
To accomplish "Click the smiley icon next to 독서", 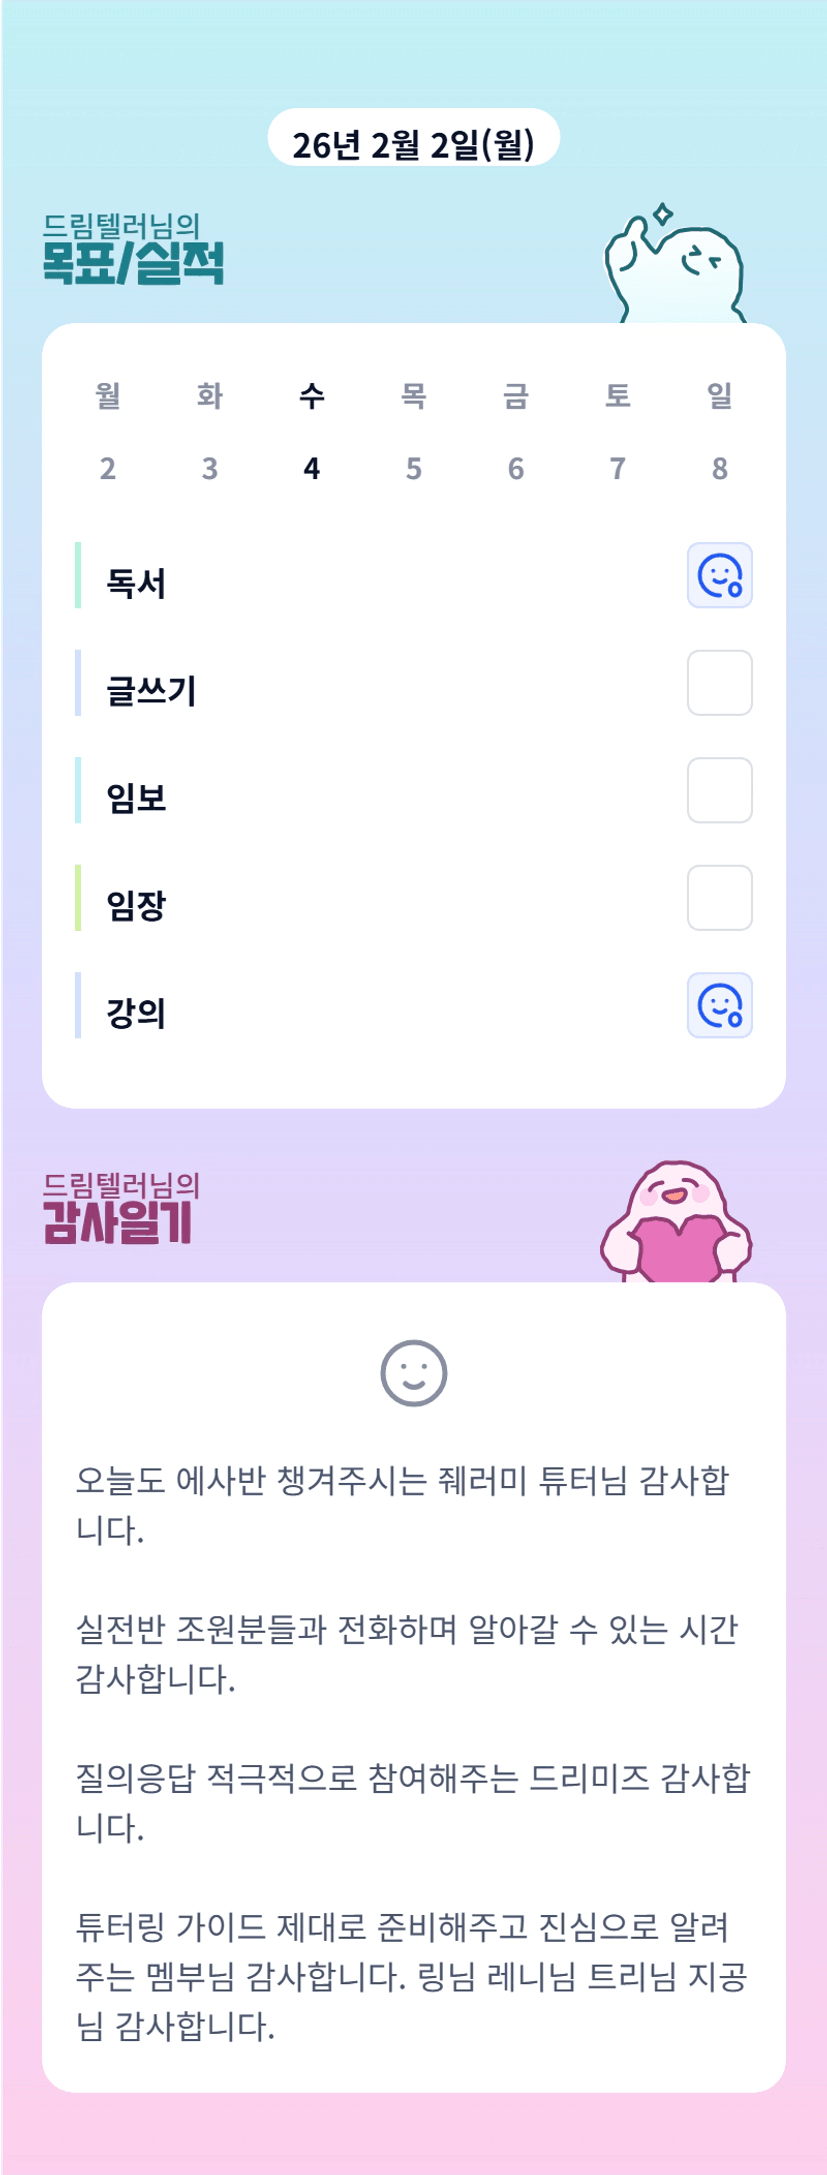I will tap(719, 576).
